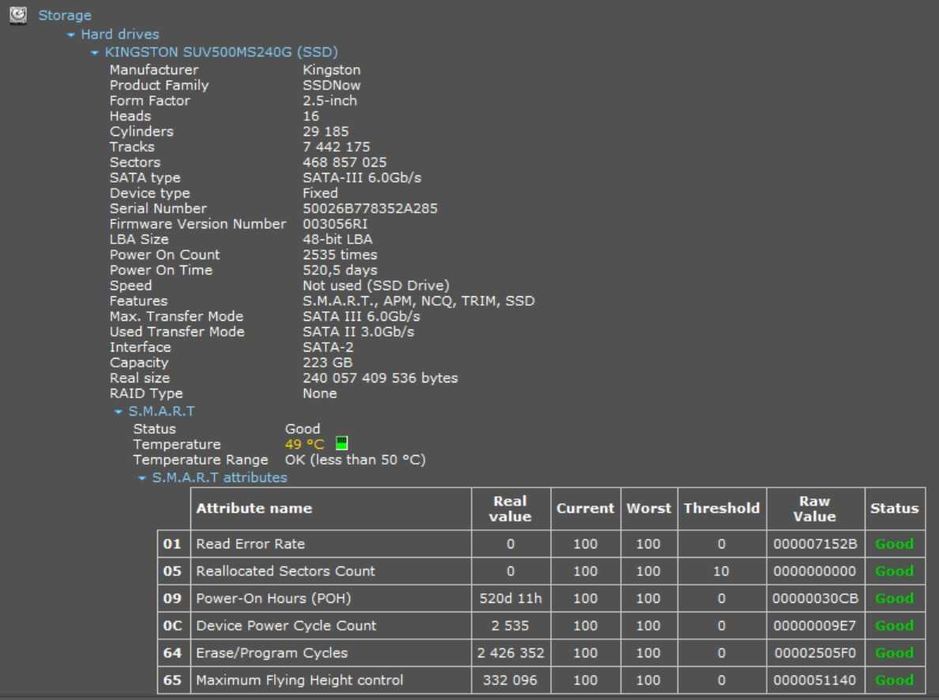Click the Status column header
The width and height of the screenshot is (939, 700).
tap(895, 508)
